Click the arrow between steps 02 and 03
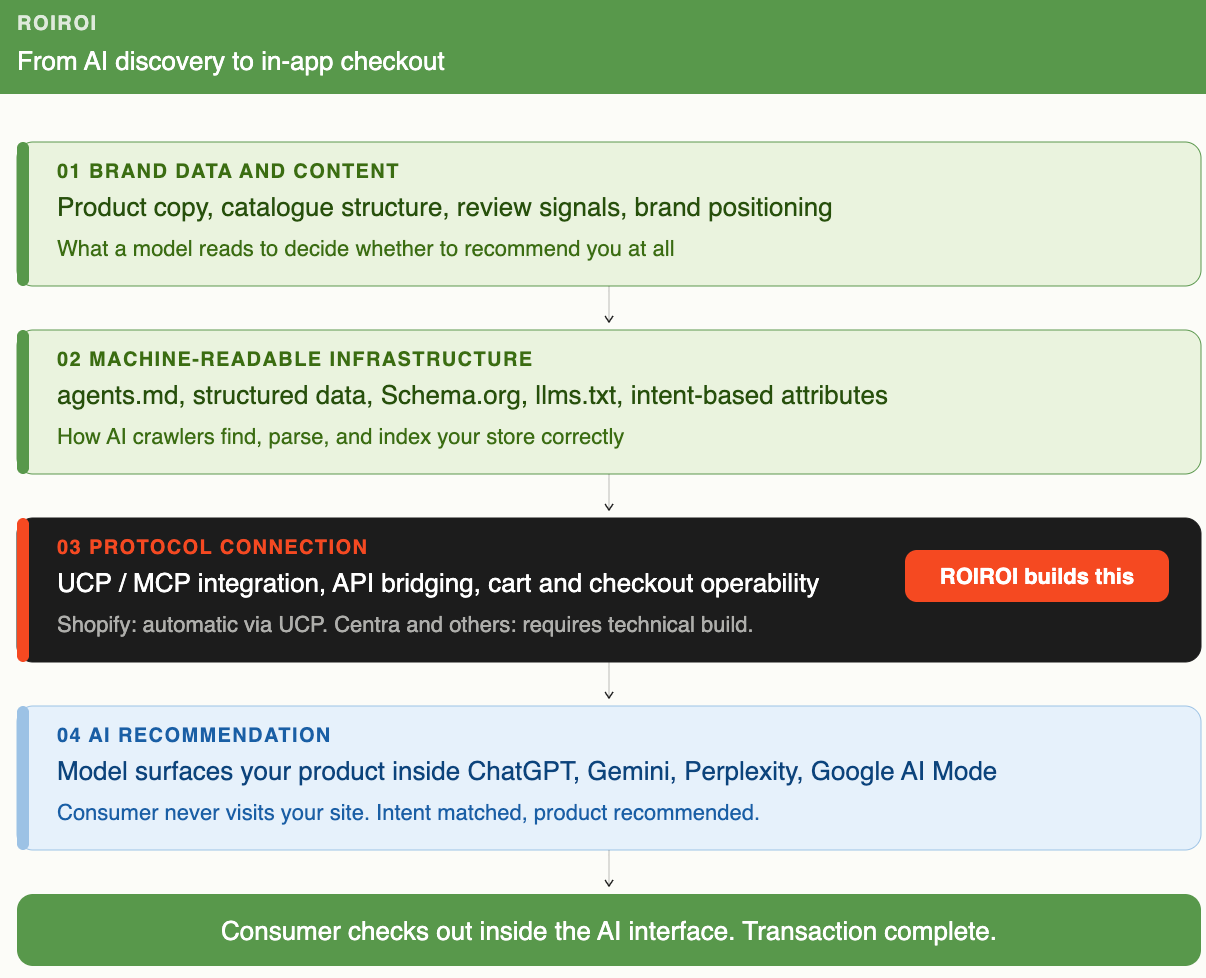This screenshot has height=978, width=1206. [x=609, y=495]
